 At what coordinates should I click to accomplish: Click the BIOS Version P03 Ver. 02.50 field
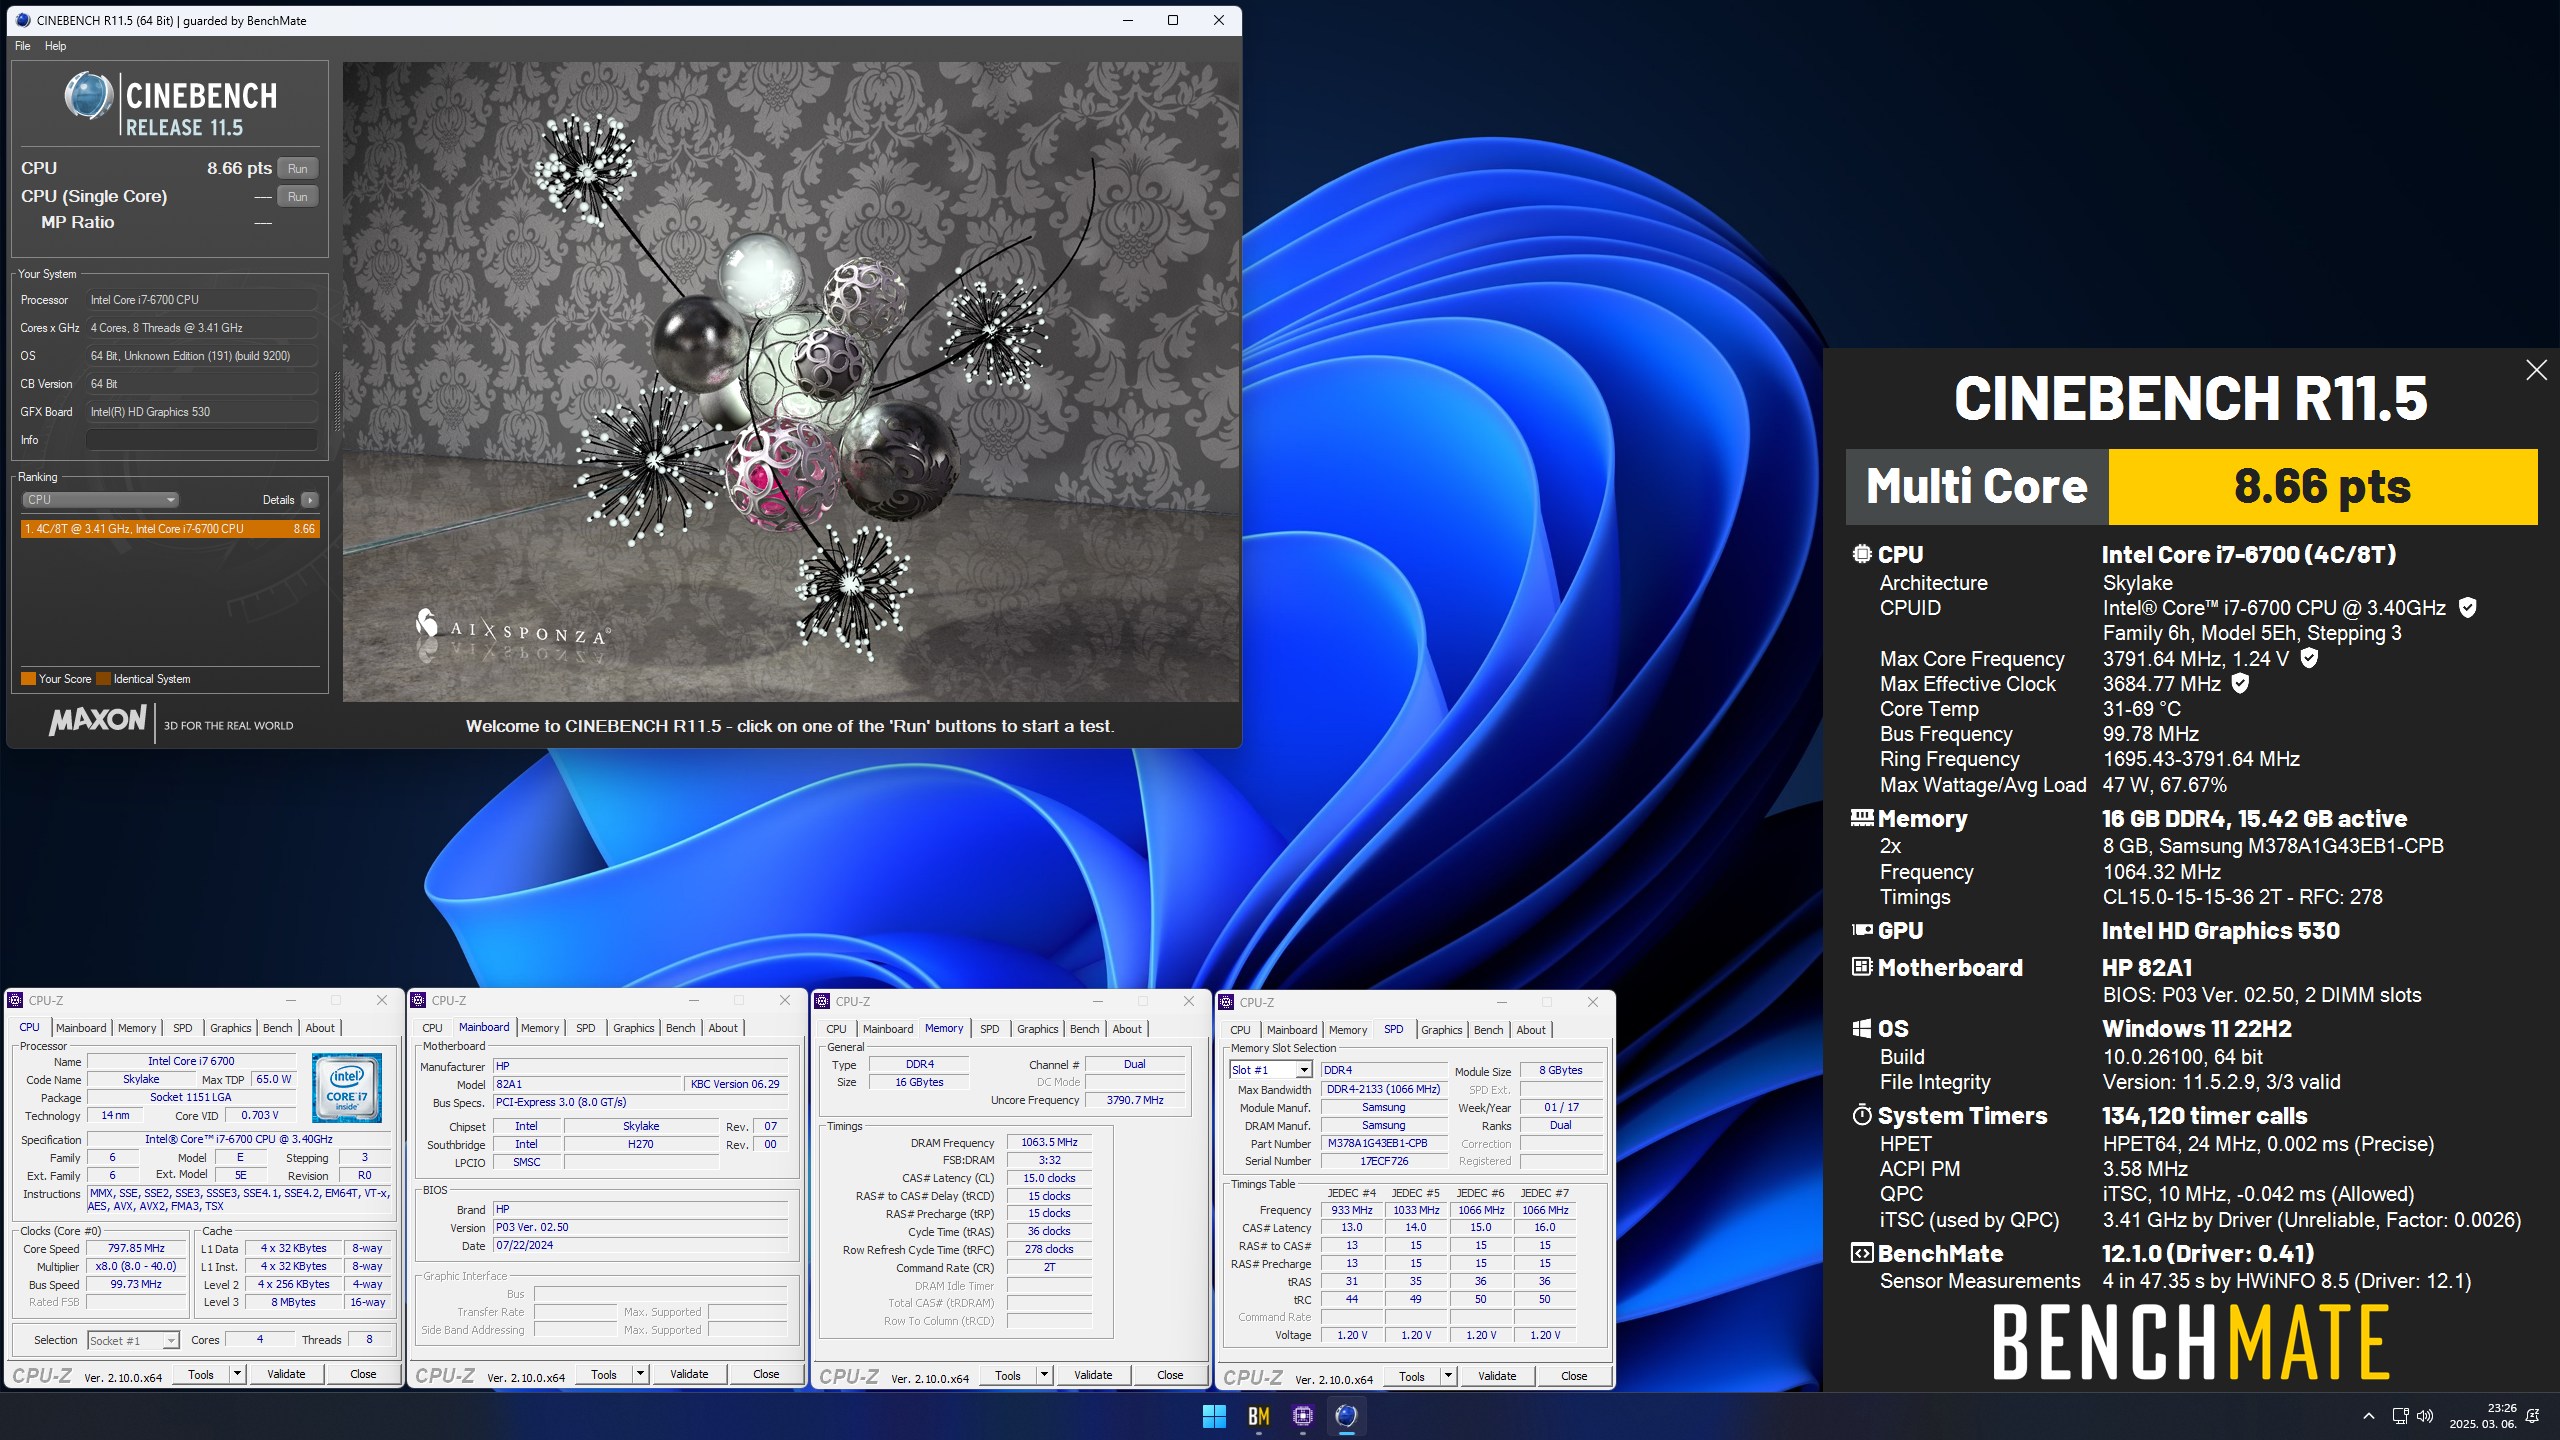pyautogui.click(x=640, y=1227)
